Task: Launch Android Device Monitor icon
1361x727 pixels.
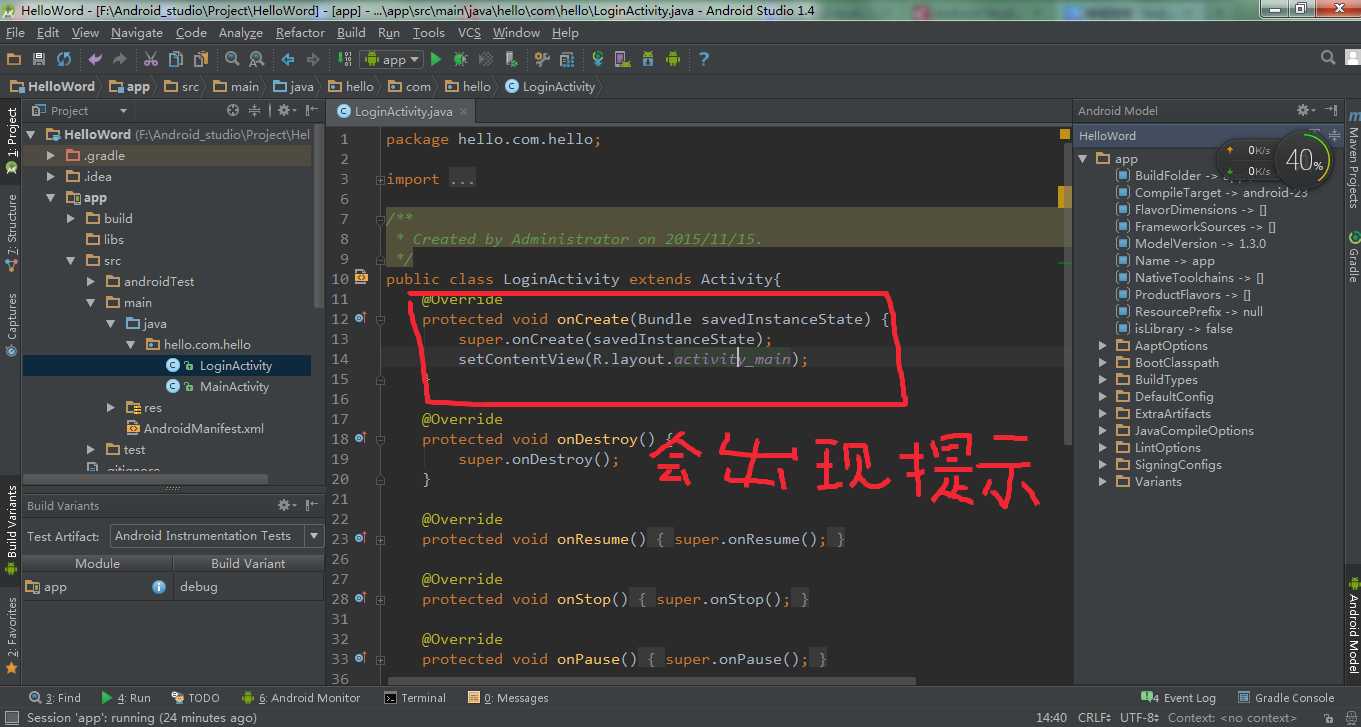Action: pos(672,59)
